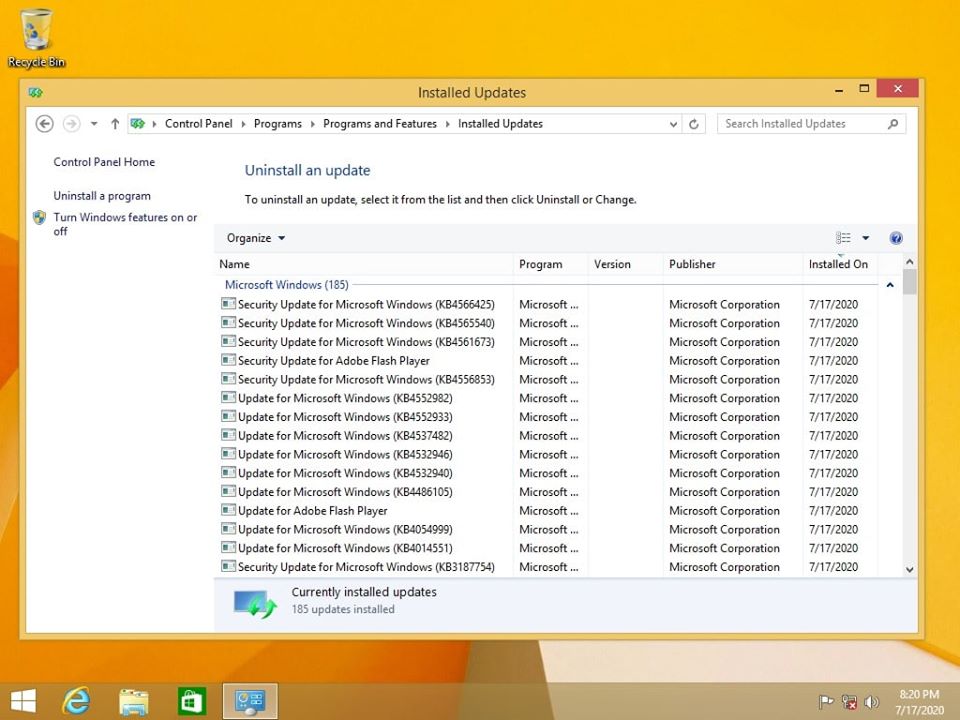Click icon of update KB4566425
Screen dimensions: 960x720
(x=228, y=304)
